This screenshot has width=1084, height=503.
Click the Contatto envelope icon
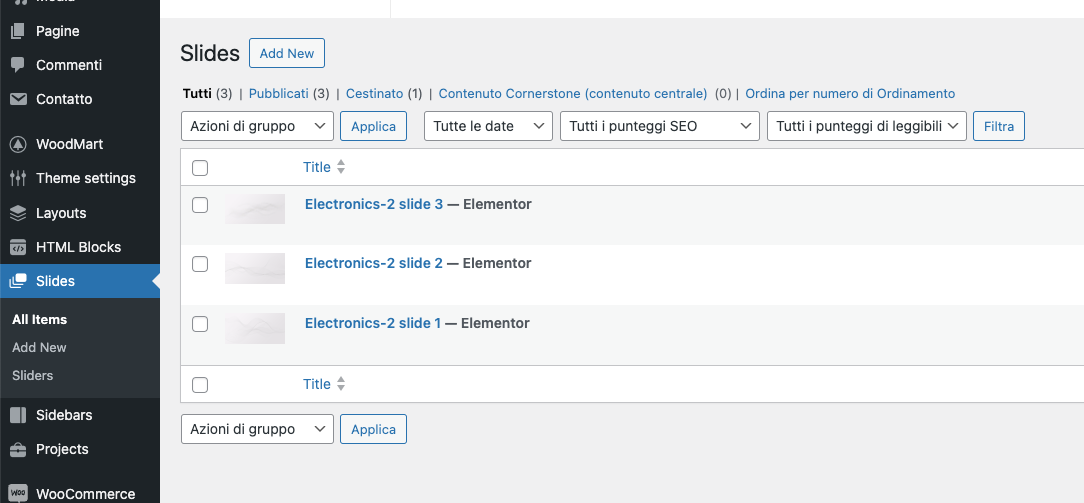coord(18,99)
